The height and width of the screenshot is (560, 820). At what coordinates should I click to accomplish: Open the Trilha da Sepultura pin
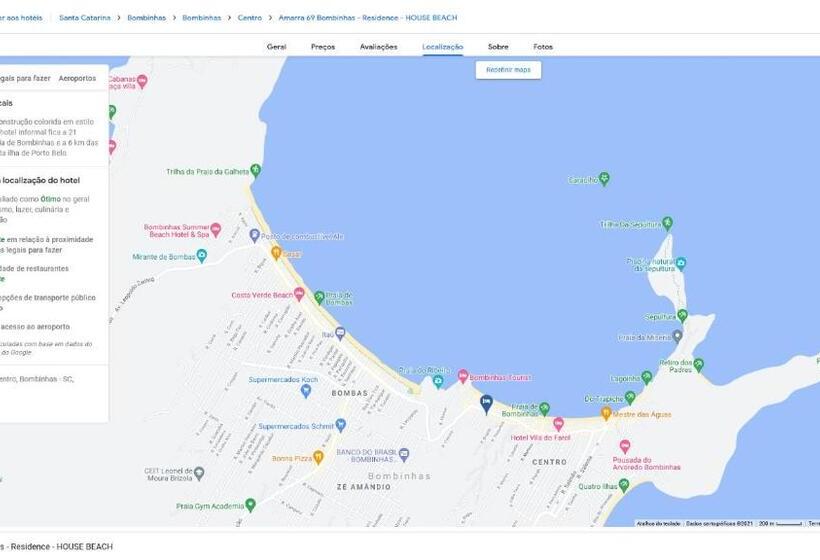click(x=667, y=223)
